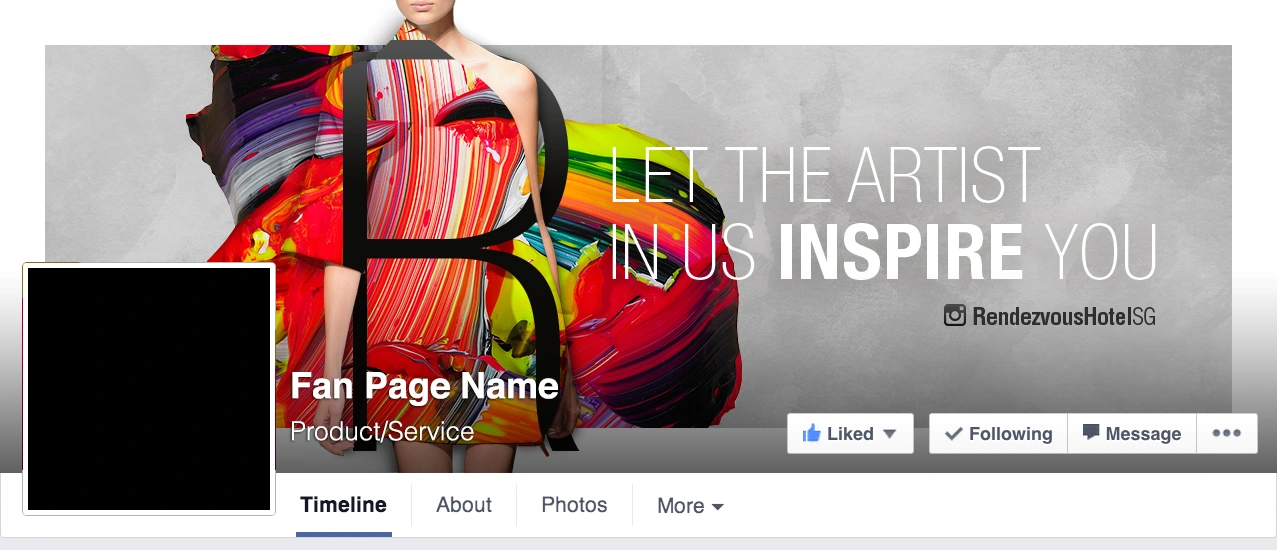Expand the Liked dropdown arrow
The width and height of the screenshot is (1277, 550).
[x=889, y=434]
